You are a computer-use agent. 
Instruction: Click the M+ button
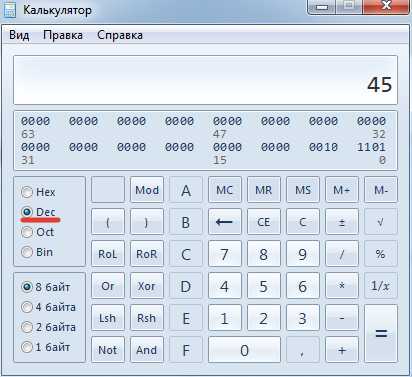click(342, 190)
